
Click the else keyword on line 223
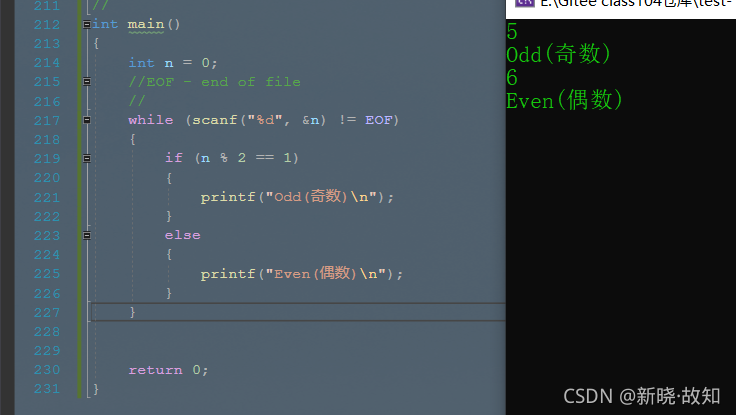183,235
